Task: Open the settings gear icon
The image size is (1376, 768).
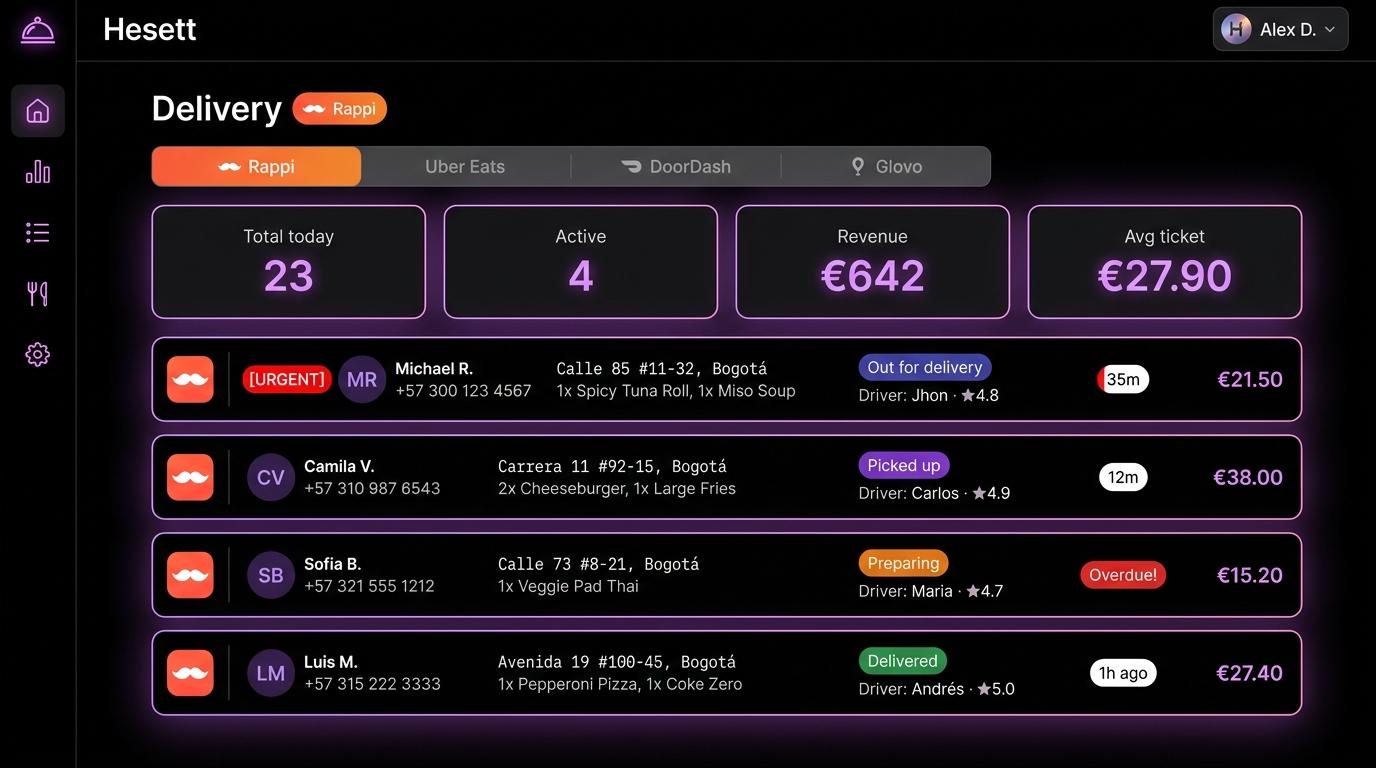Action: point(38,354)
